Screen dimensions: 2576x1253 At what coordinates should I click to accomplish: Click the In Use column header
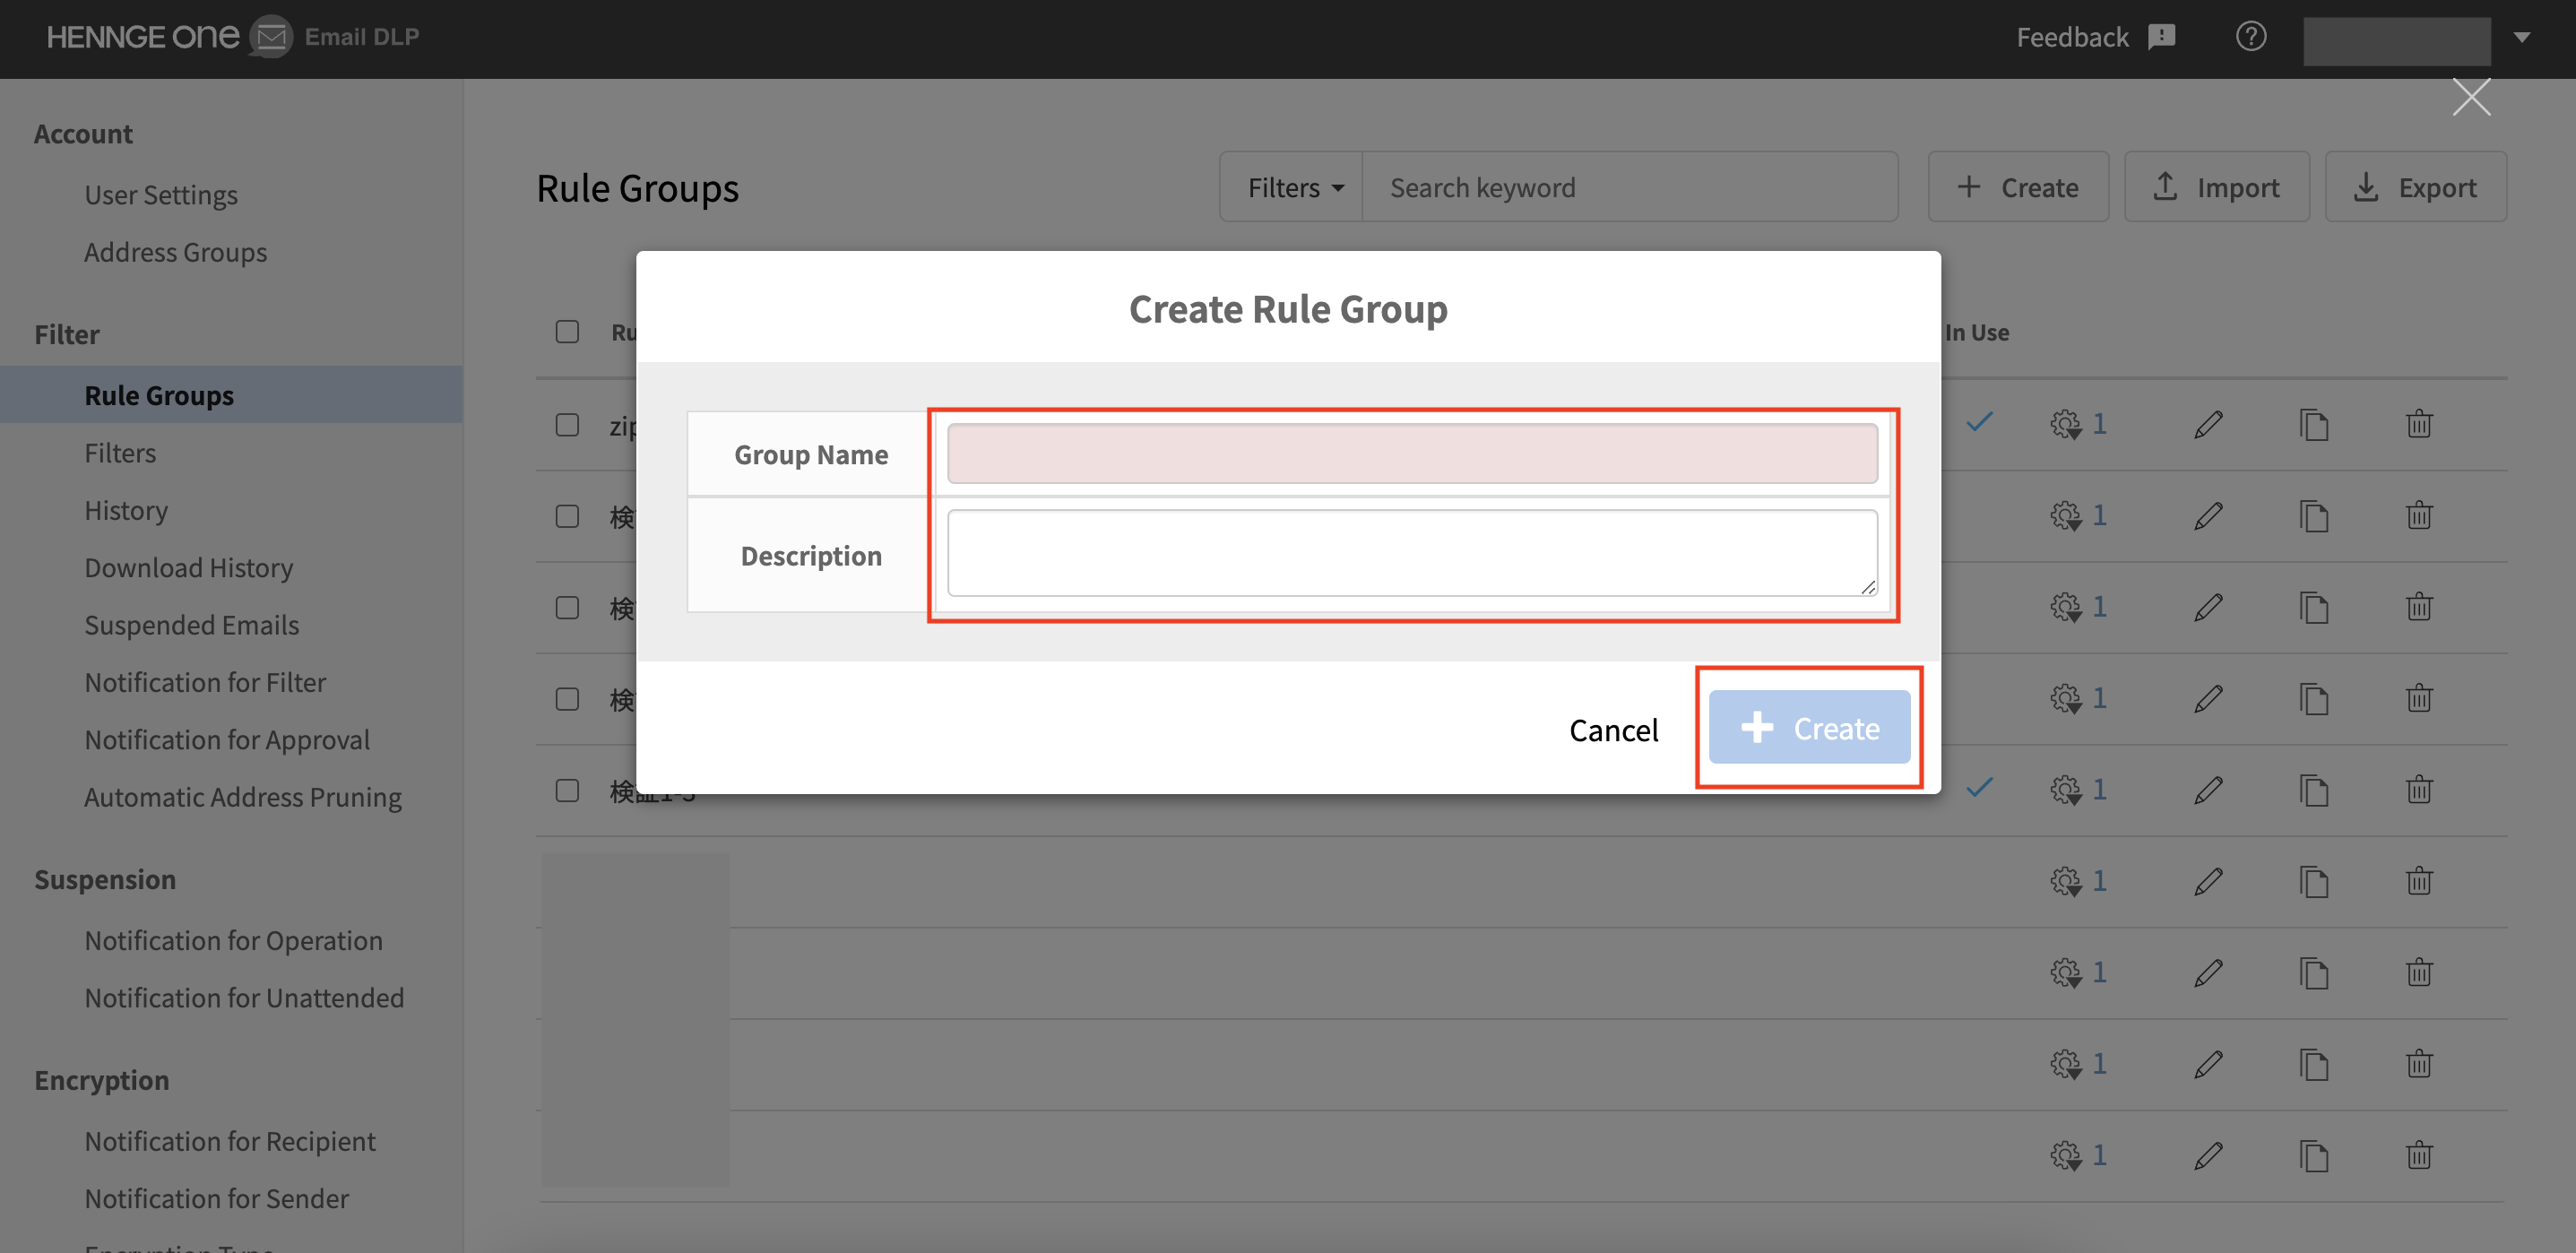pyautogui.click(x=1976, y=332)
